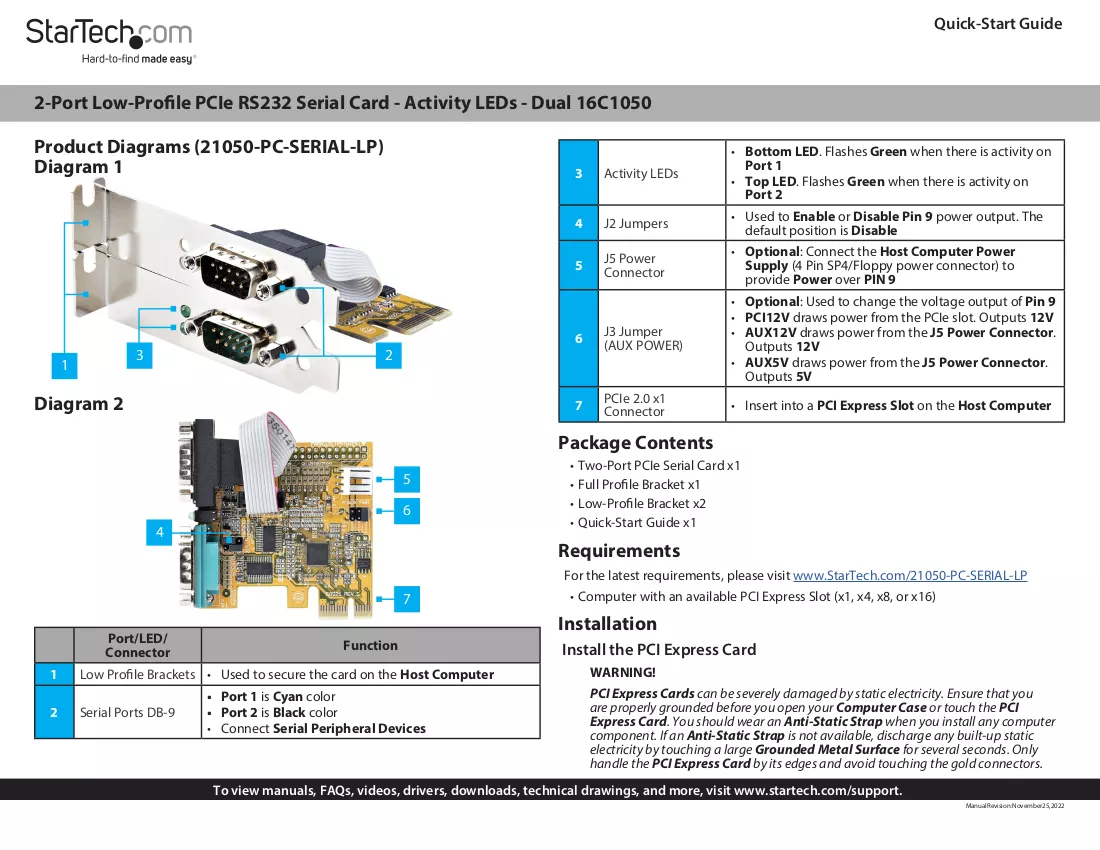Click the "Requirements" heading
This screenshot has height=850, width=1100.
[619, 551]
